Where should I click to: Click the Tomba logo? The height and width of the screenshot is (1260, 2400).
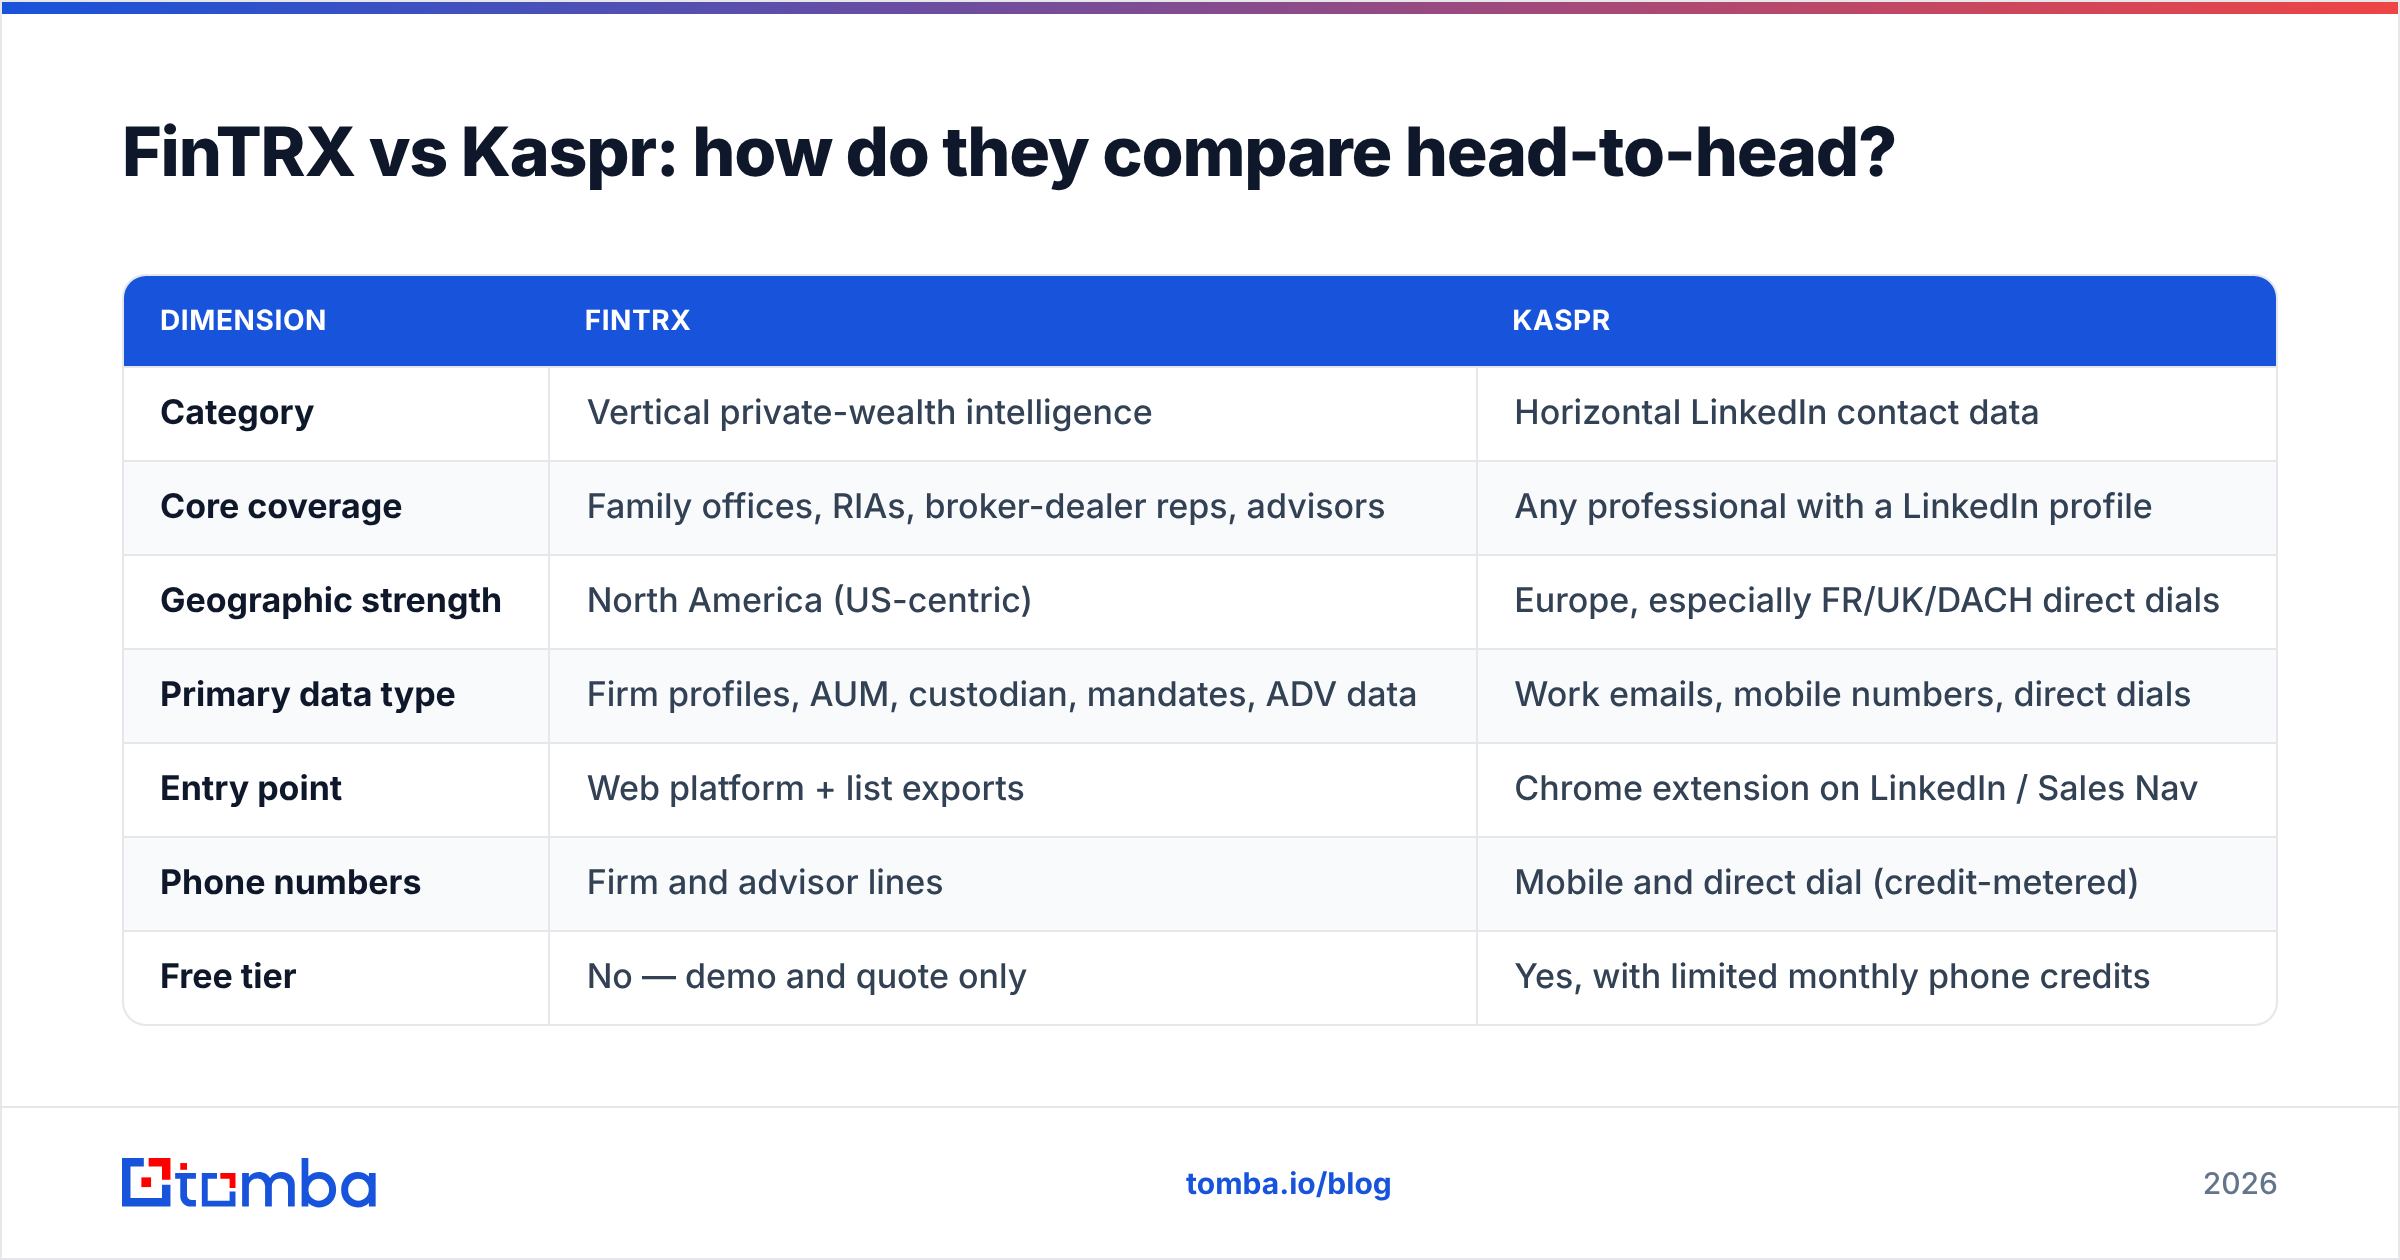[x=249, y=1183]
